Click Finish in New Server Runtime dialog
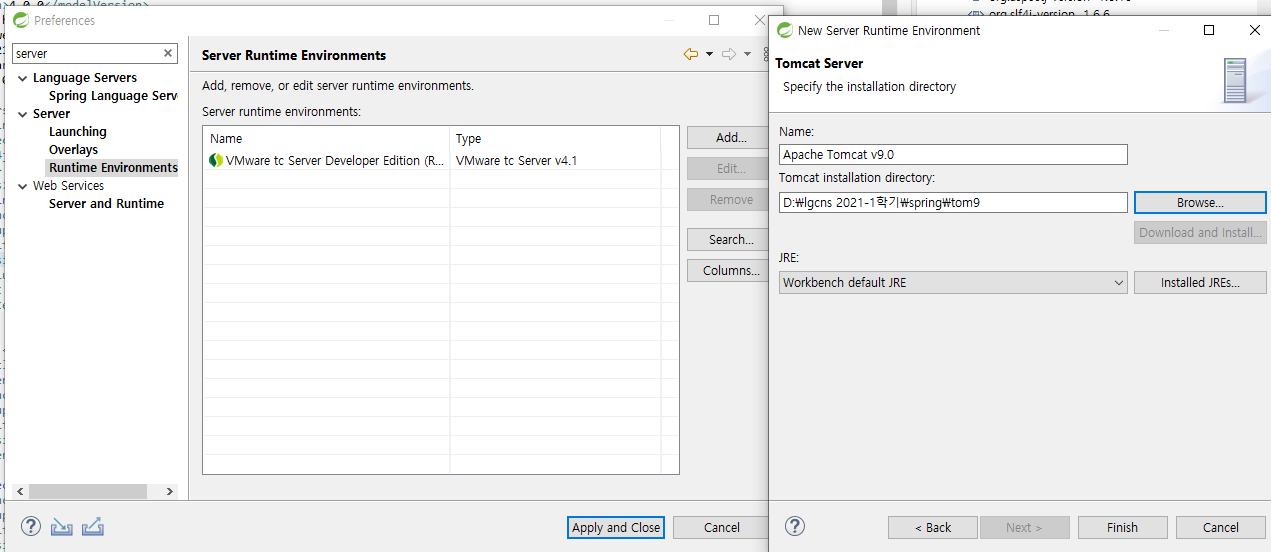 pyautogui.click(x=1122, y=528)
